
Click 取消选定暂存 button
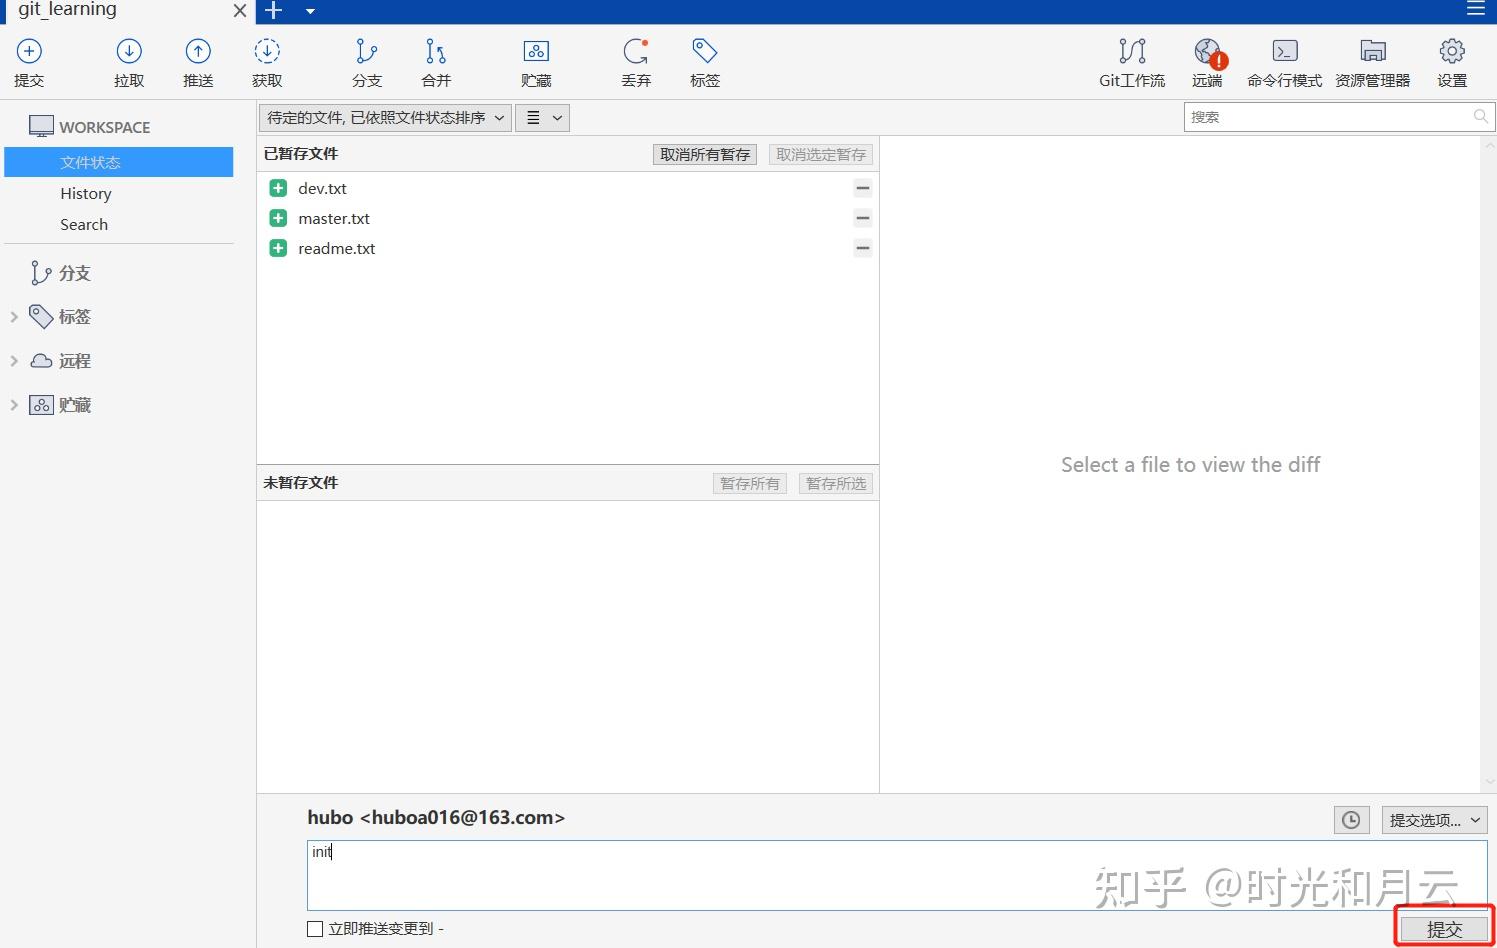point(821,154)
